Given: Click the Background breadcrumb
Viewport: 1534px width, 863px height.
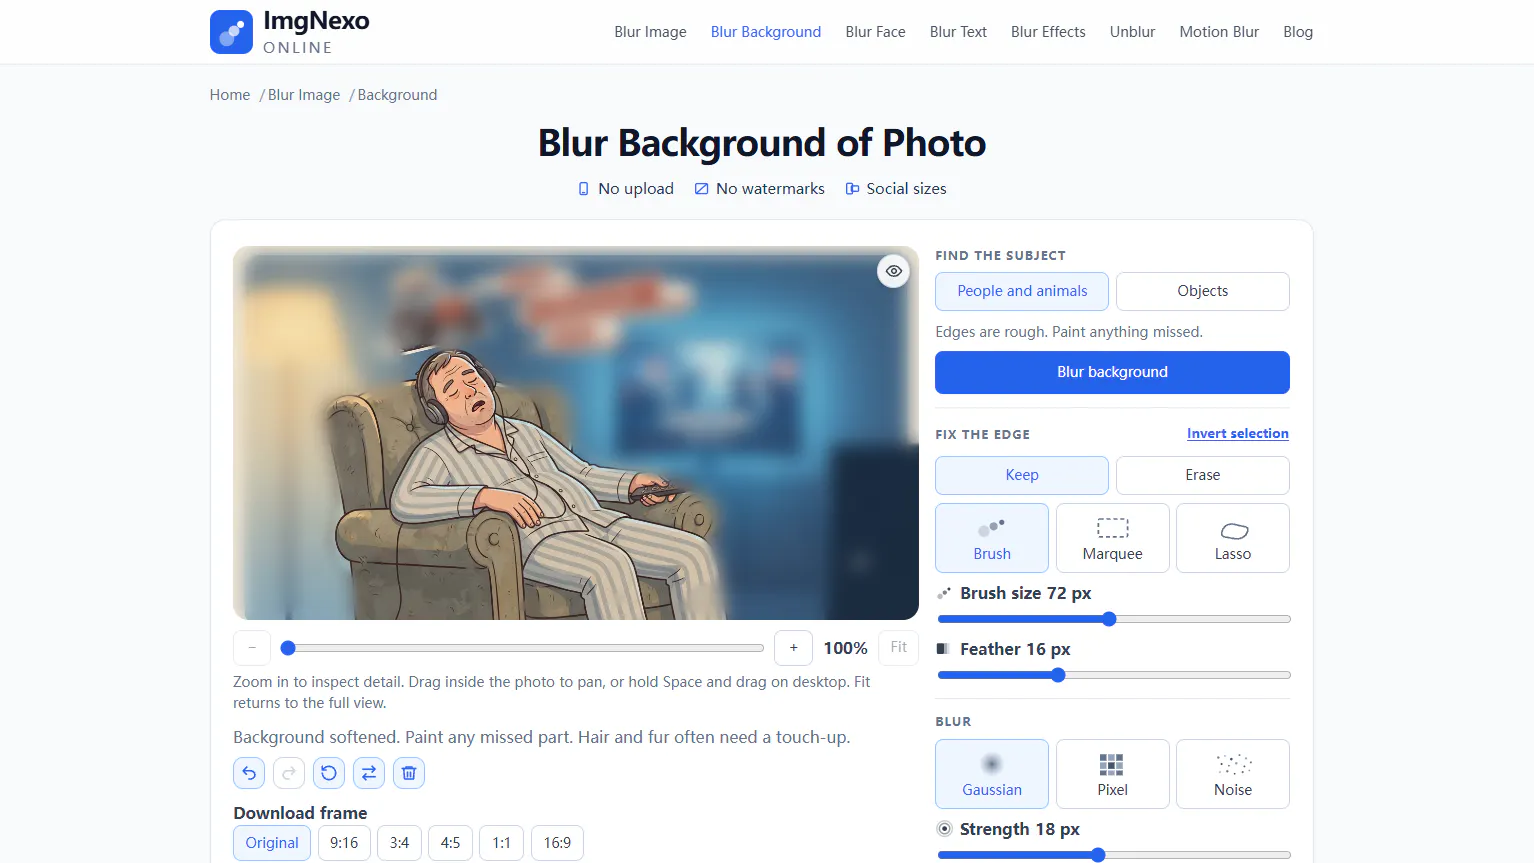Looking at the screenshot, I should click(397, 95).
